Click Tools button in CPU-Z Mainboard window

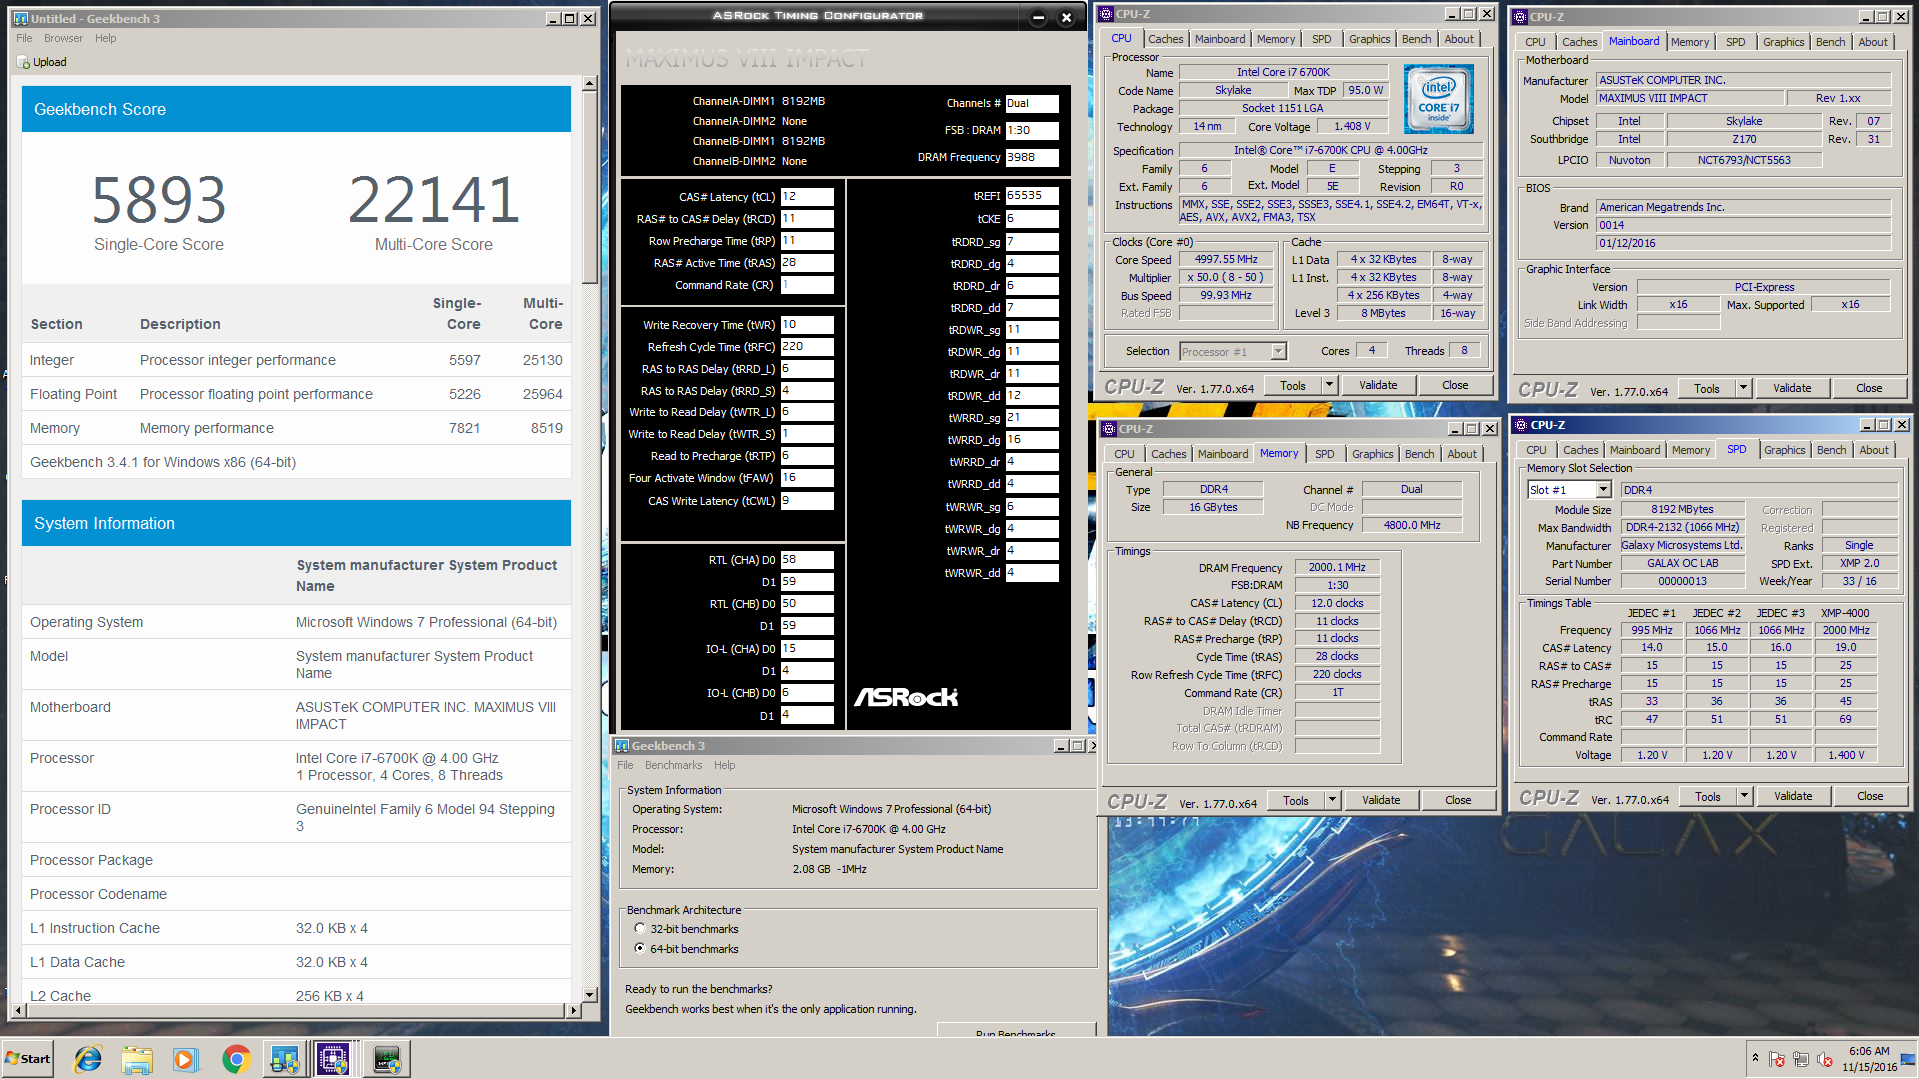click(1707, 388)
